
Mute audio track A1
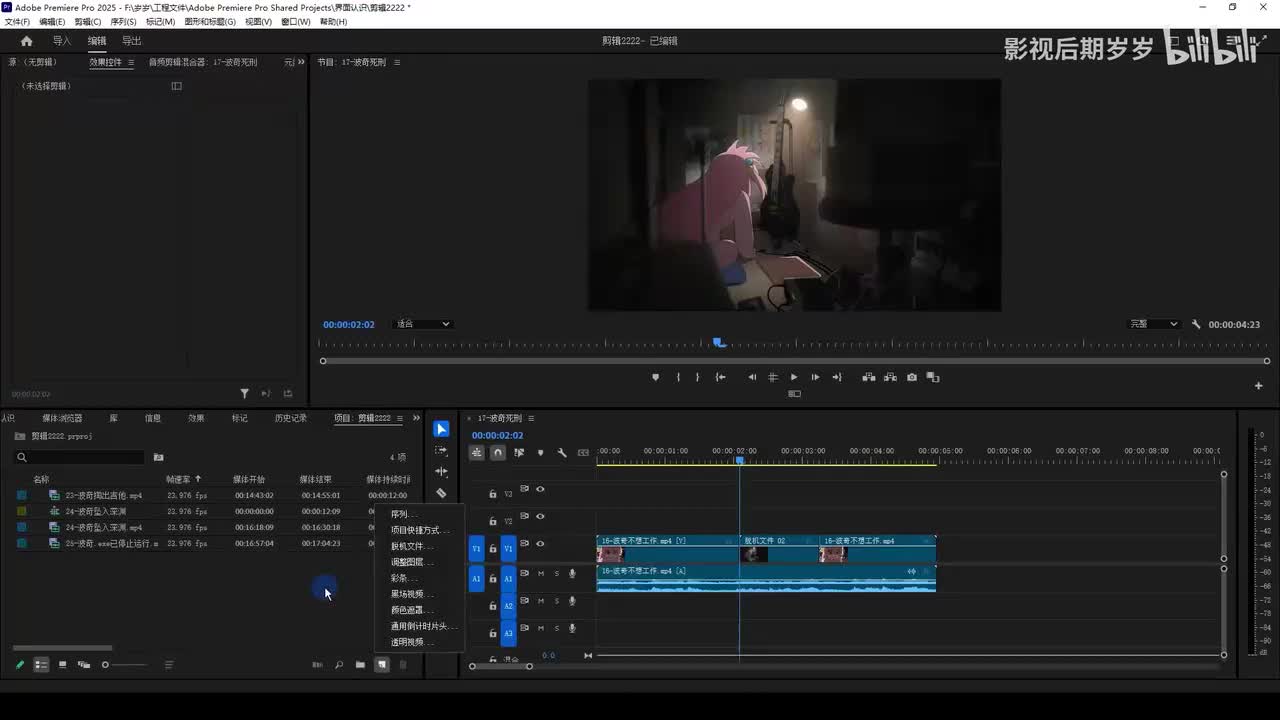(x=541, y=574)
